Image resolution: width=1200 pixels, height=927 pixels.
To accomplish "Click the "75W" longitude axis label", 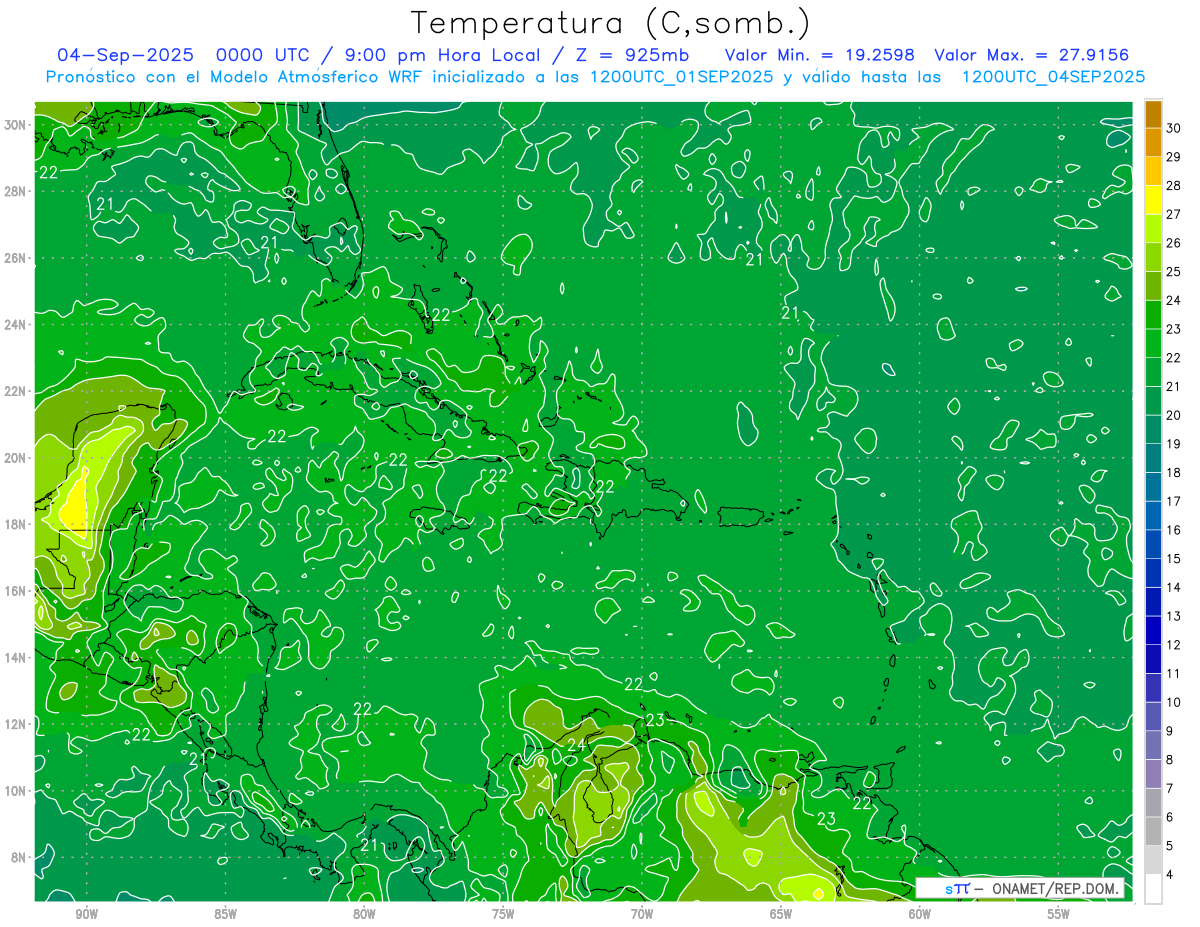I will (503, 914).
